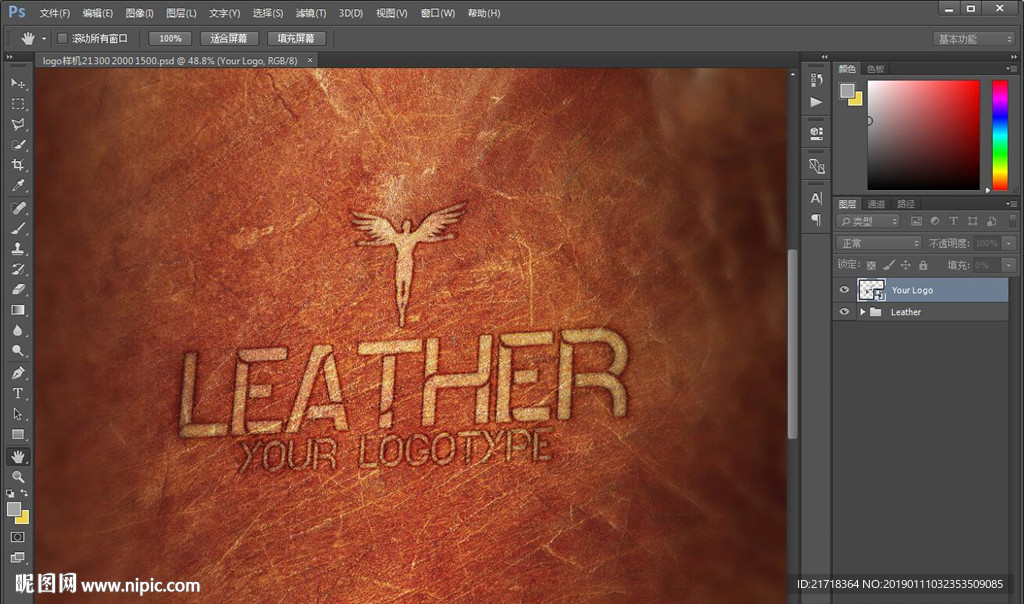The image size is (1024, 604).
Task: Select the Brush tool
Action: coord(18,228)
